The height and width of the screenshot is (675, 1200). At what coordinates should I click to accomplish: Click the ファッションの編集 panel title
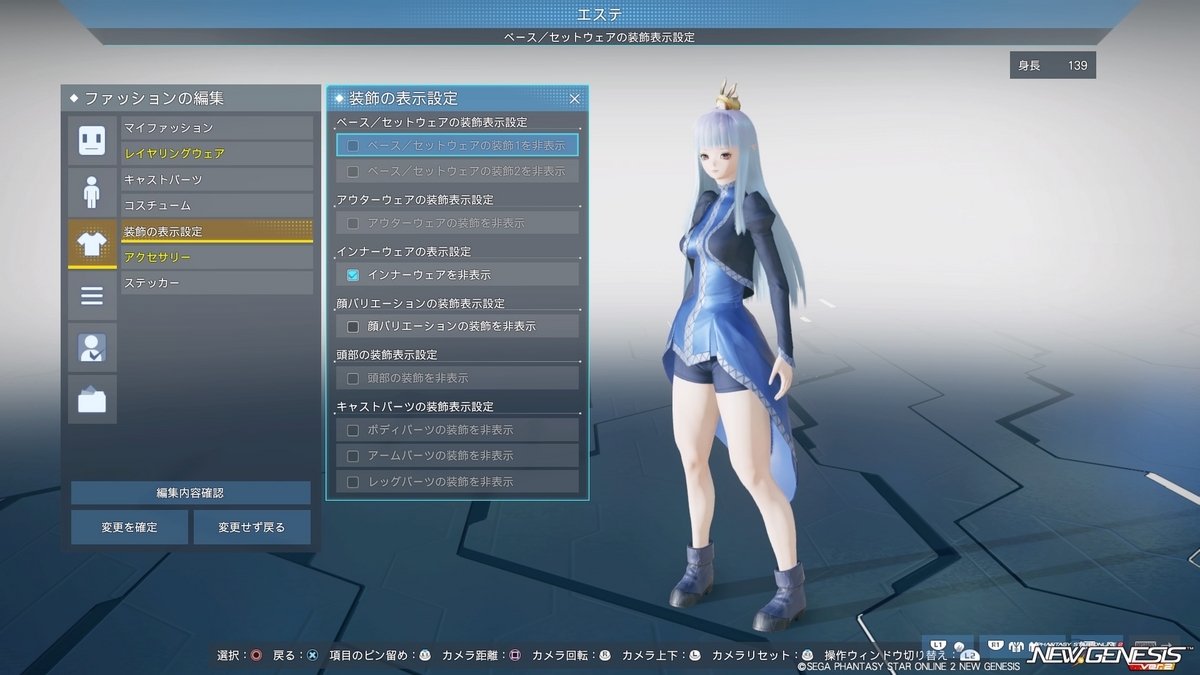click(x=154, y=99)
